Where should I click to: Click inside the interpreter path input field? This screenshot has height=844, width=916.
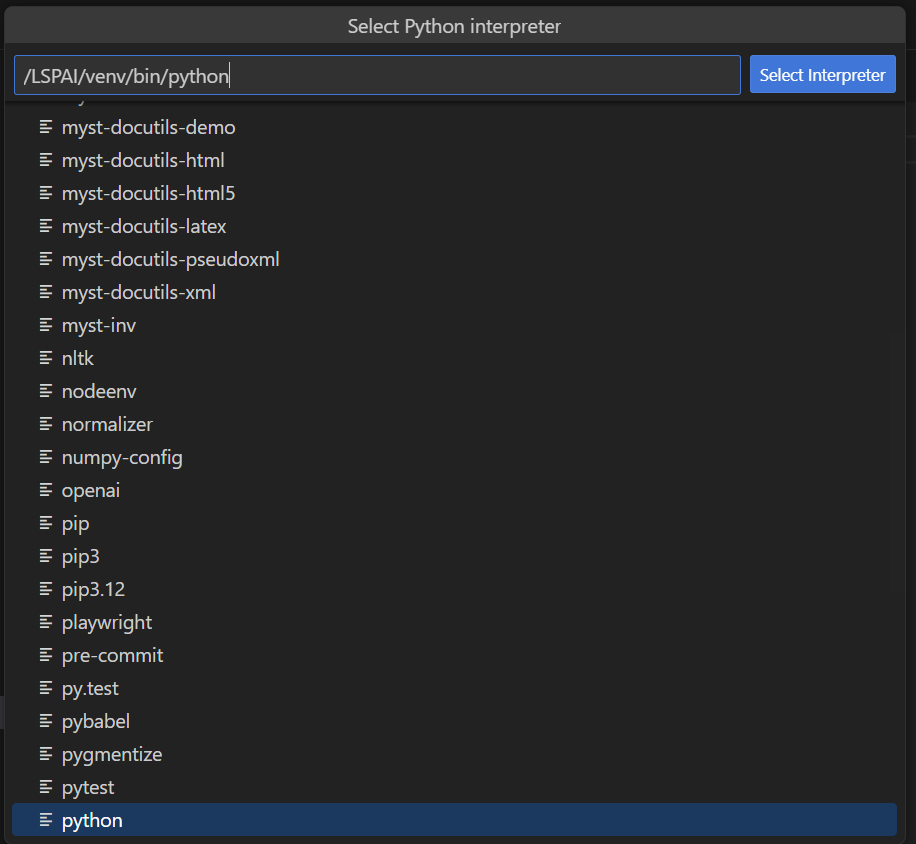[x=376, y=74]
